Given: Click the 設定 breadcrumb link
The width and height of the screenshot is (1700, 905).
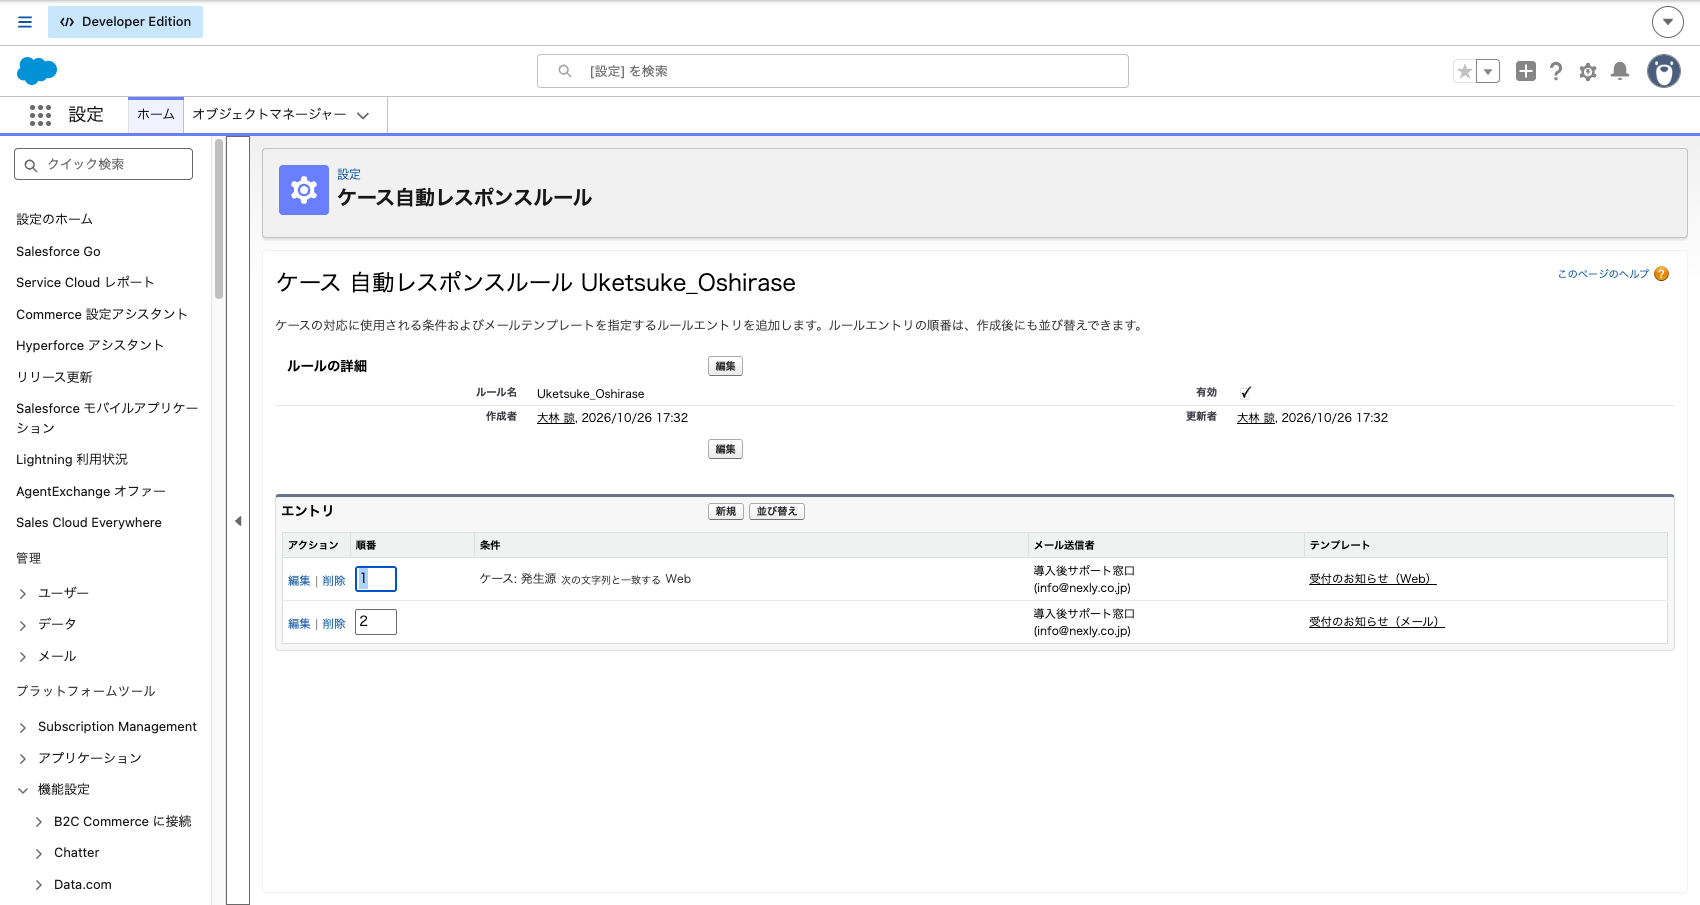Looking at the screenshot, I should [349, 174].
